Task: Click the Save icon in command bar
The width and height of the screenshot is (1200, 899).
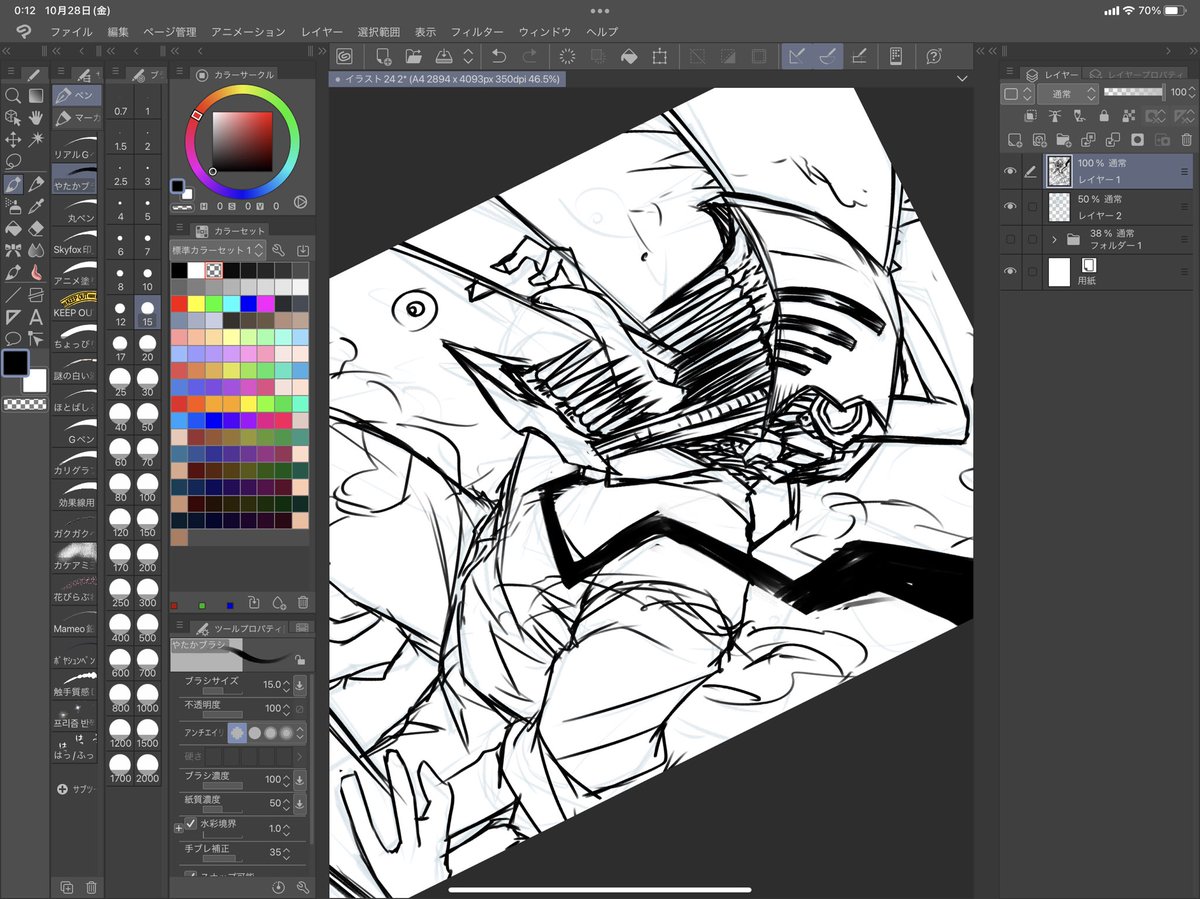Action: [x=444, y=57]
